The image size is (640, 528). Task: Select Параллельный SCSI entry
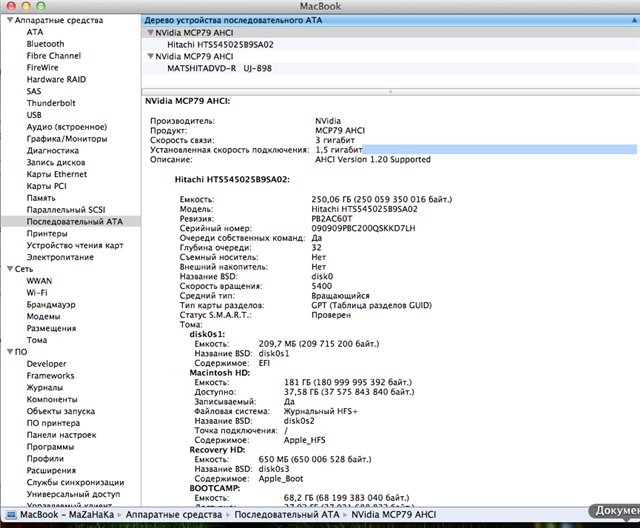[x=66, y=209]
